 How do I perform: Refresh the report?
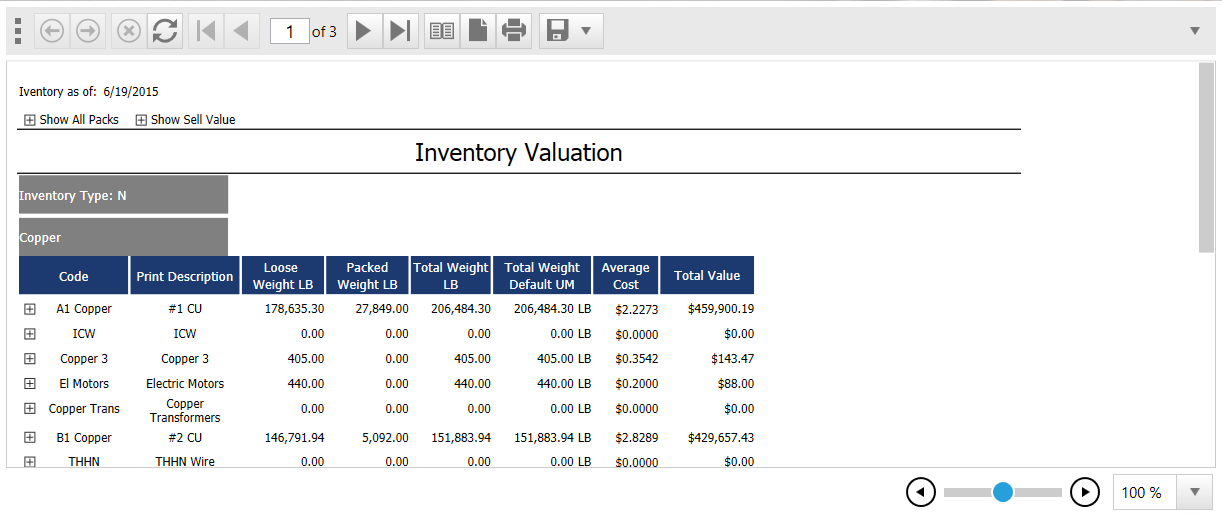(x=164, y=31)
